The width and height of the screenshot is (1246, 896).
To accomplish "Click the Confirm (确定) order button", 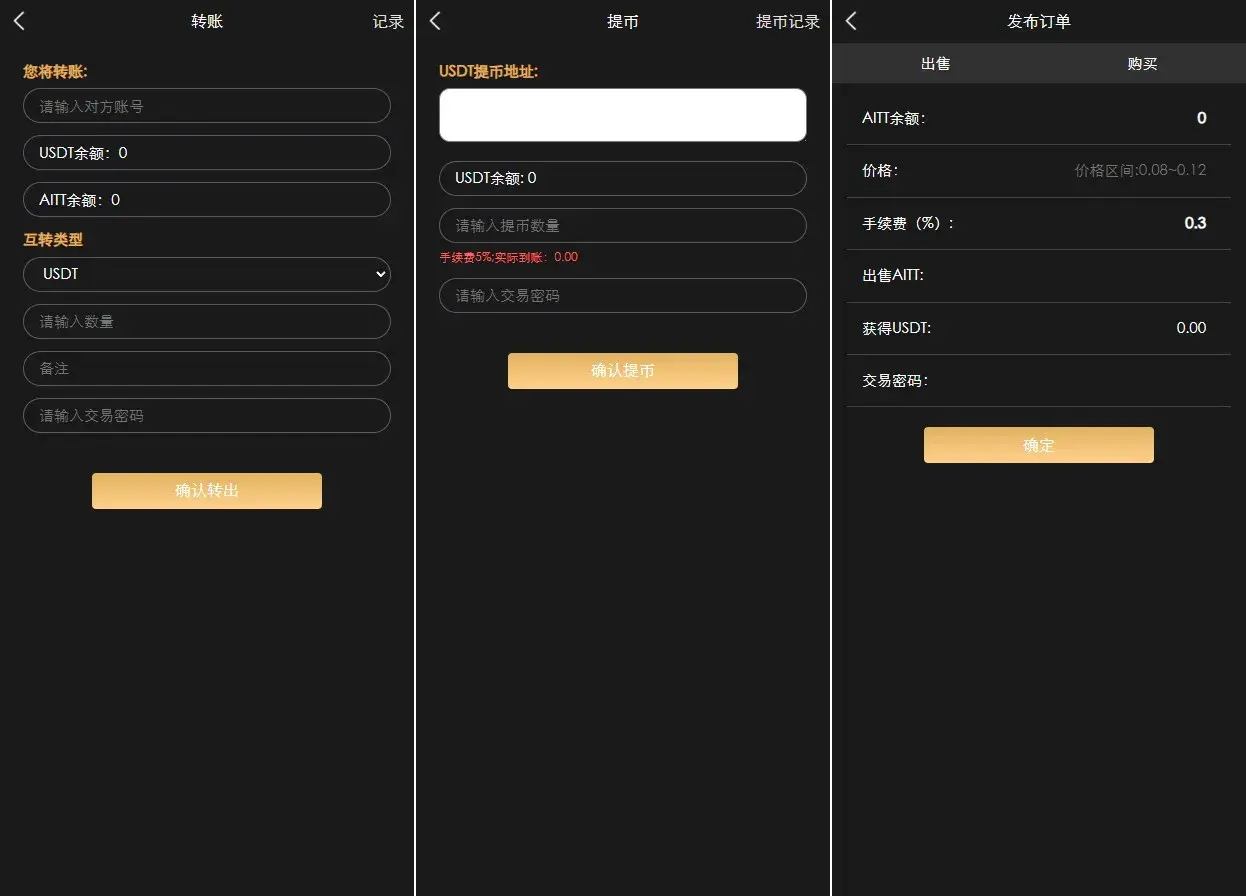I will point(1038,445).
